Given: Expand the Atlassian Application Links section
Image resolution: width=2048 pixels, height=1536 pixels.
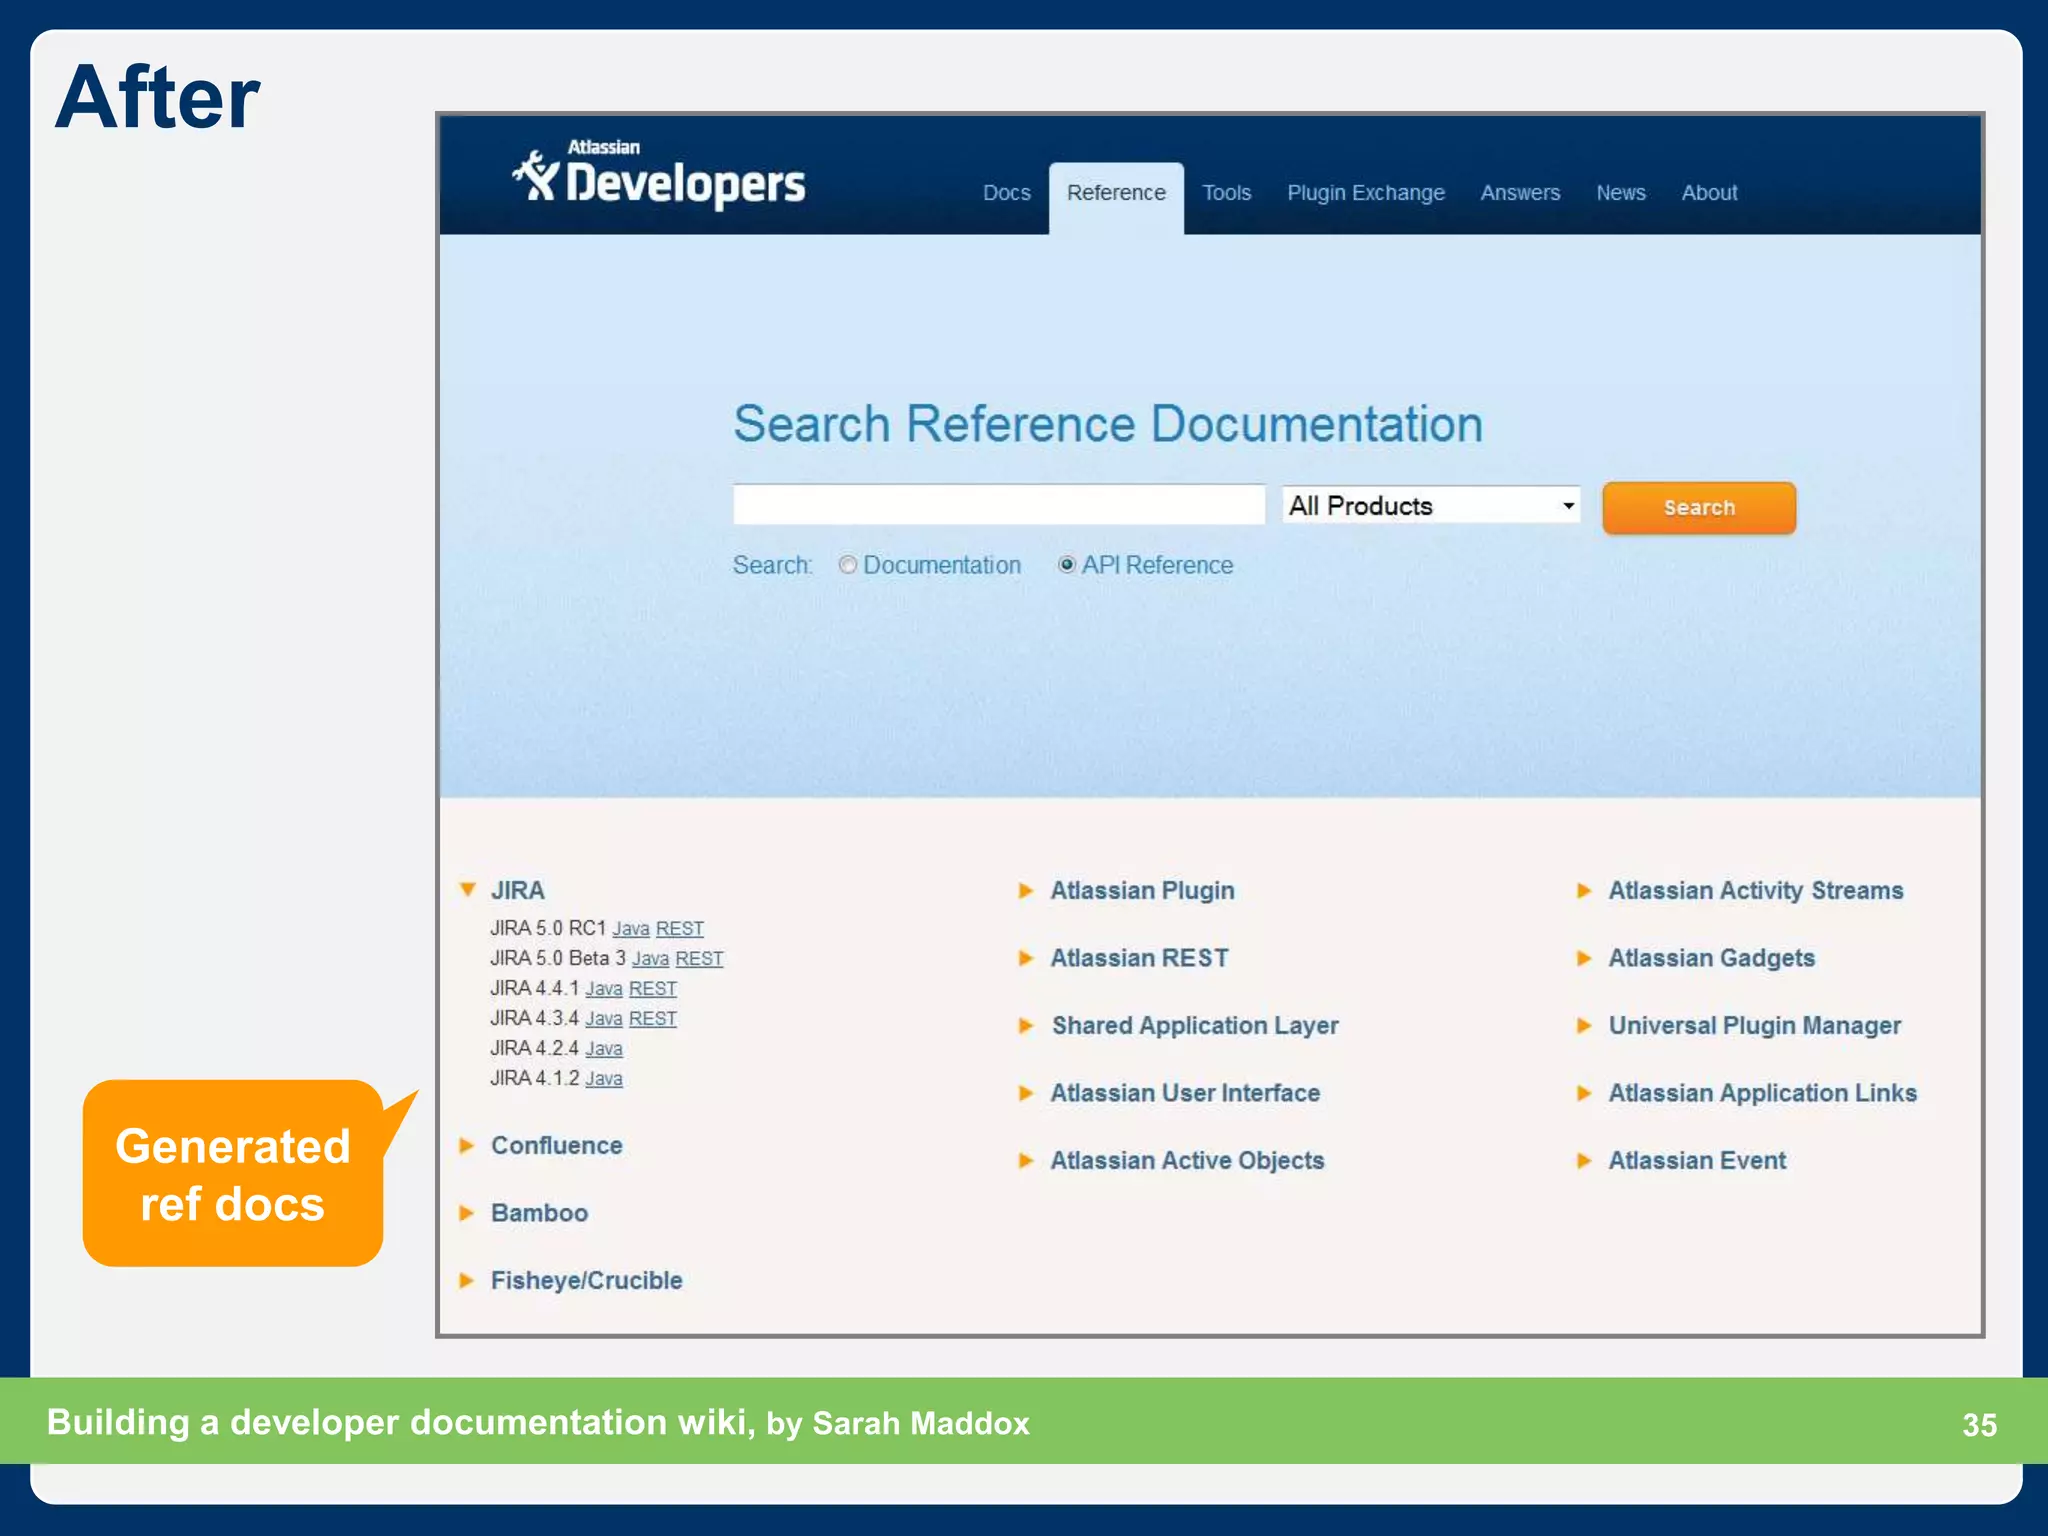Looking at the screenshot, I should [x=1583, y=1093].
